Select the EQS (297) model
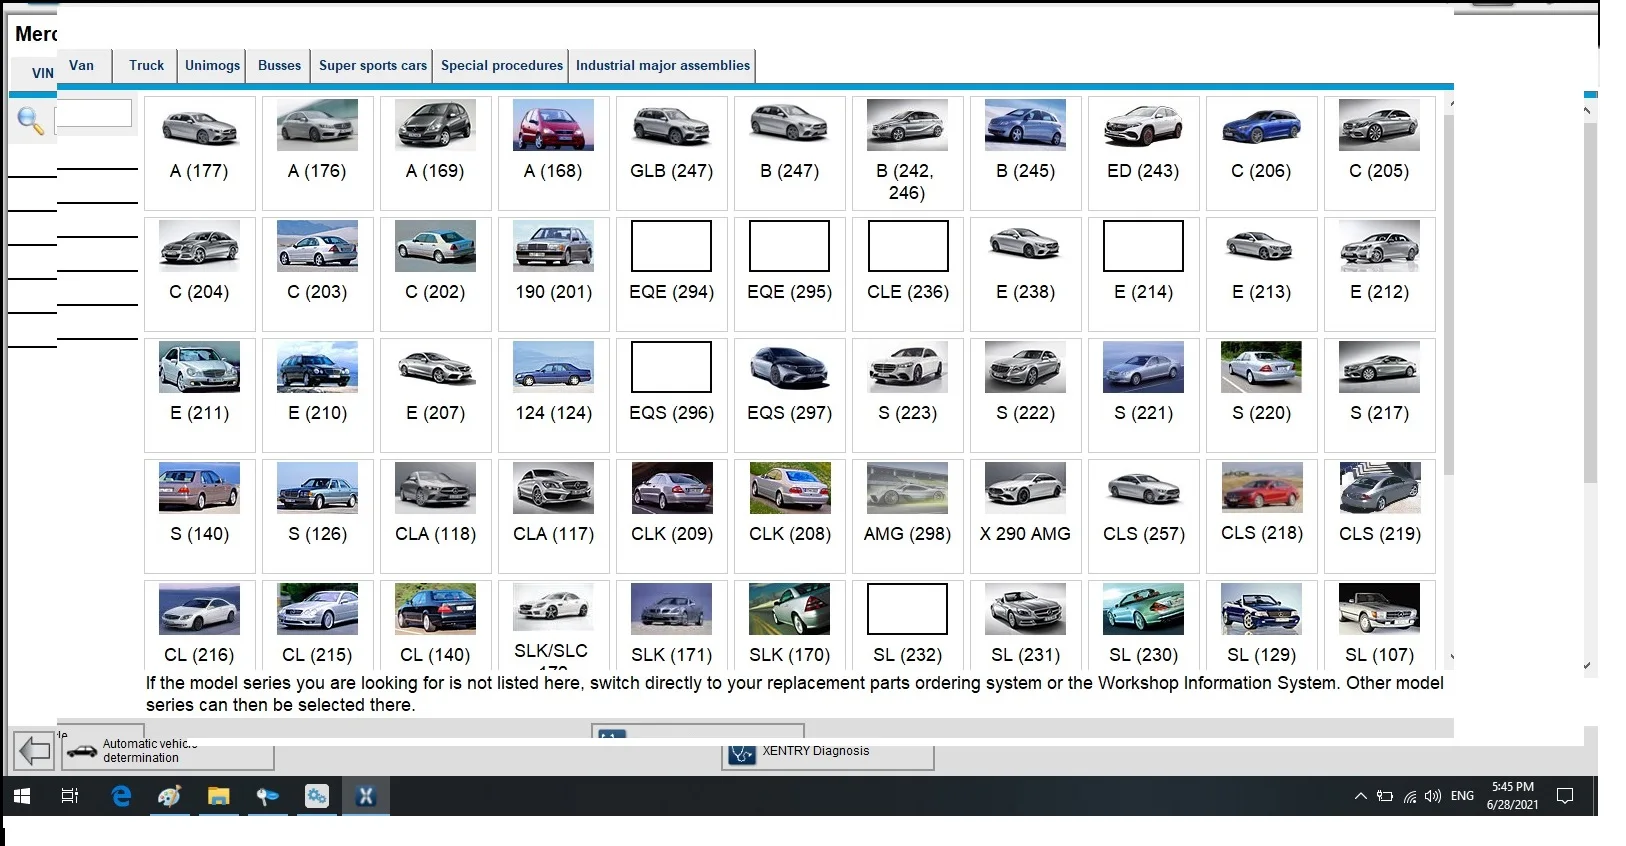This screenshot has height=846, width=1626. (x=790, y=395)
